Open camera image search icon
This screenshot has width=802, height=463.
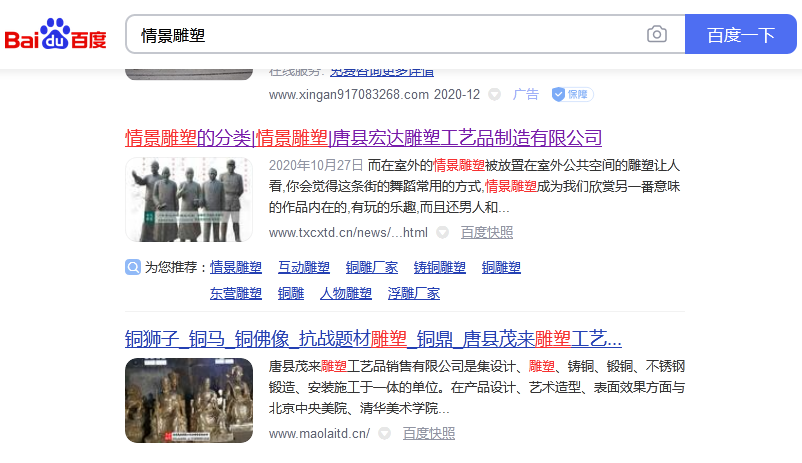657,34
